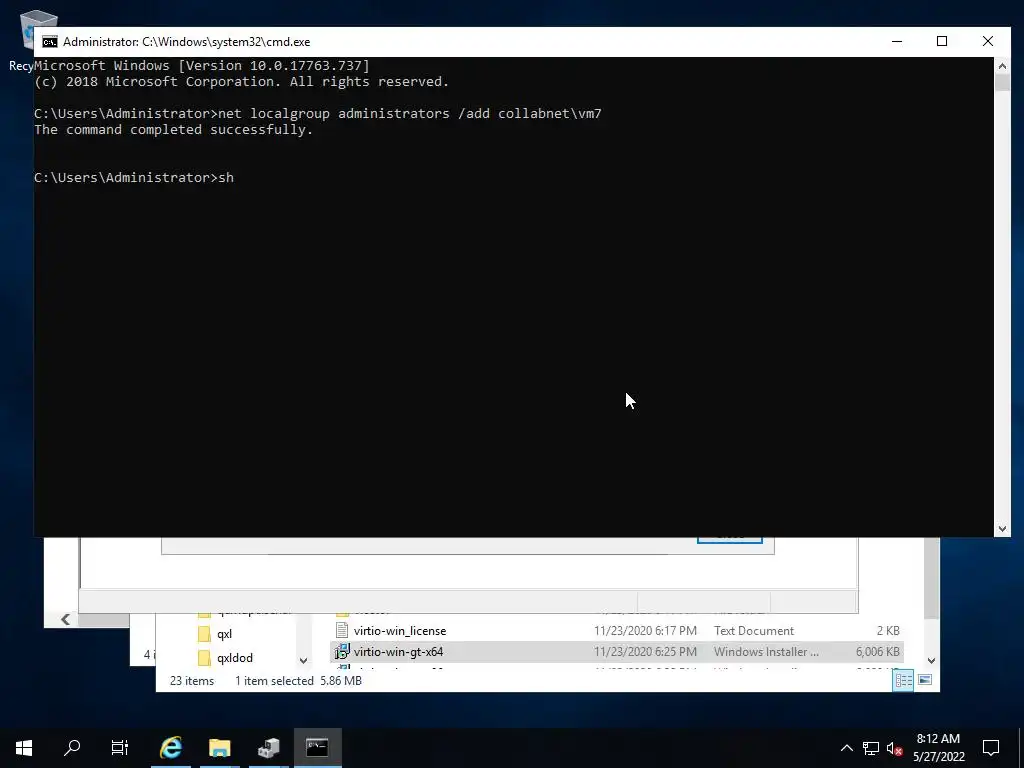This screenshot has height=768, width=1024.
Task: Switch to the installer app on taskbar
Action: 268,747
